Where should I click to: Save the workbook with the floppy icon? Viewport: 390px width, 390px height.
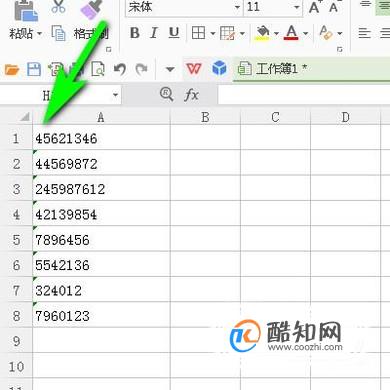point(34,69)
